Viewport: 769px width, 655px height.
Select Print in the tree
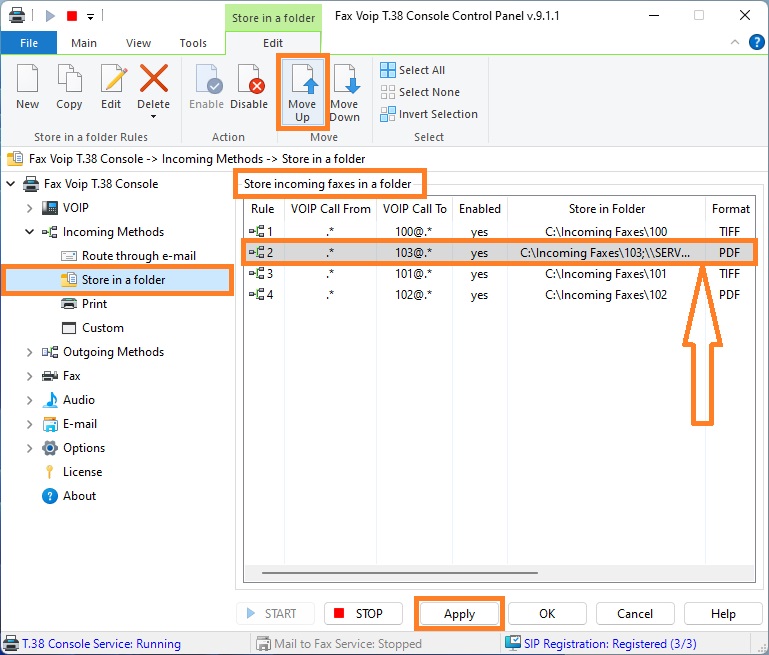click(x=94, y=304)
